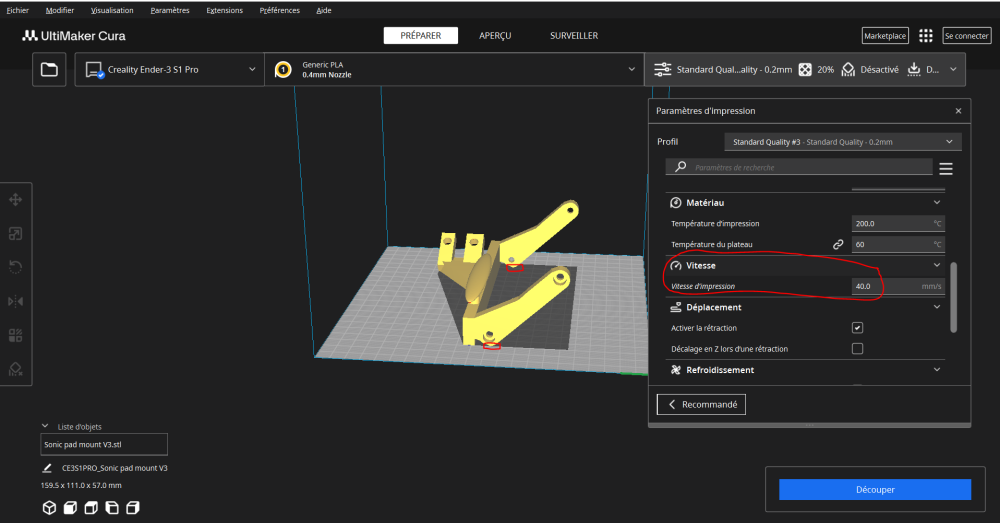This screenshot has height=523, width=1000.
Task: Open the Profil Standard Quality dropdown
Action: tap(842, 142)
